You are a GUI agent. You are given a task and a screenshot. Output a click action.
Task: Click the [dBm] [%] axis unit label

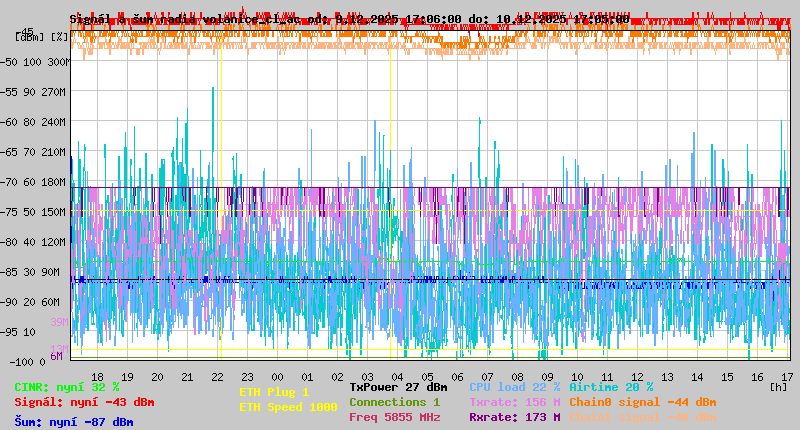[x=43, y=36]
